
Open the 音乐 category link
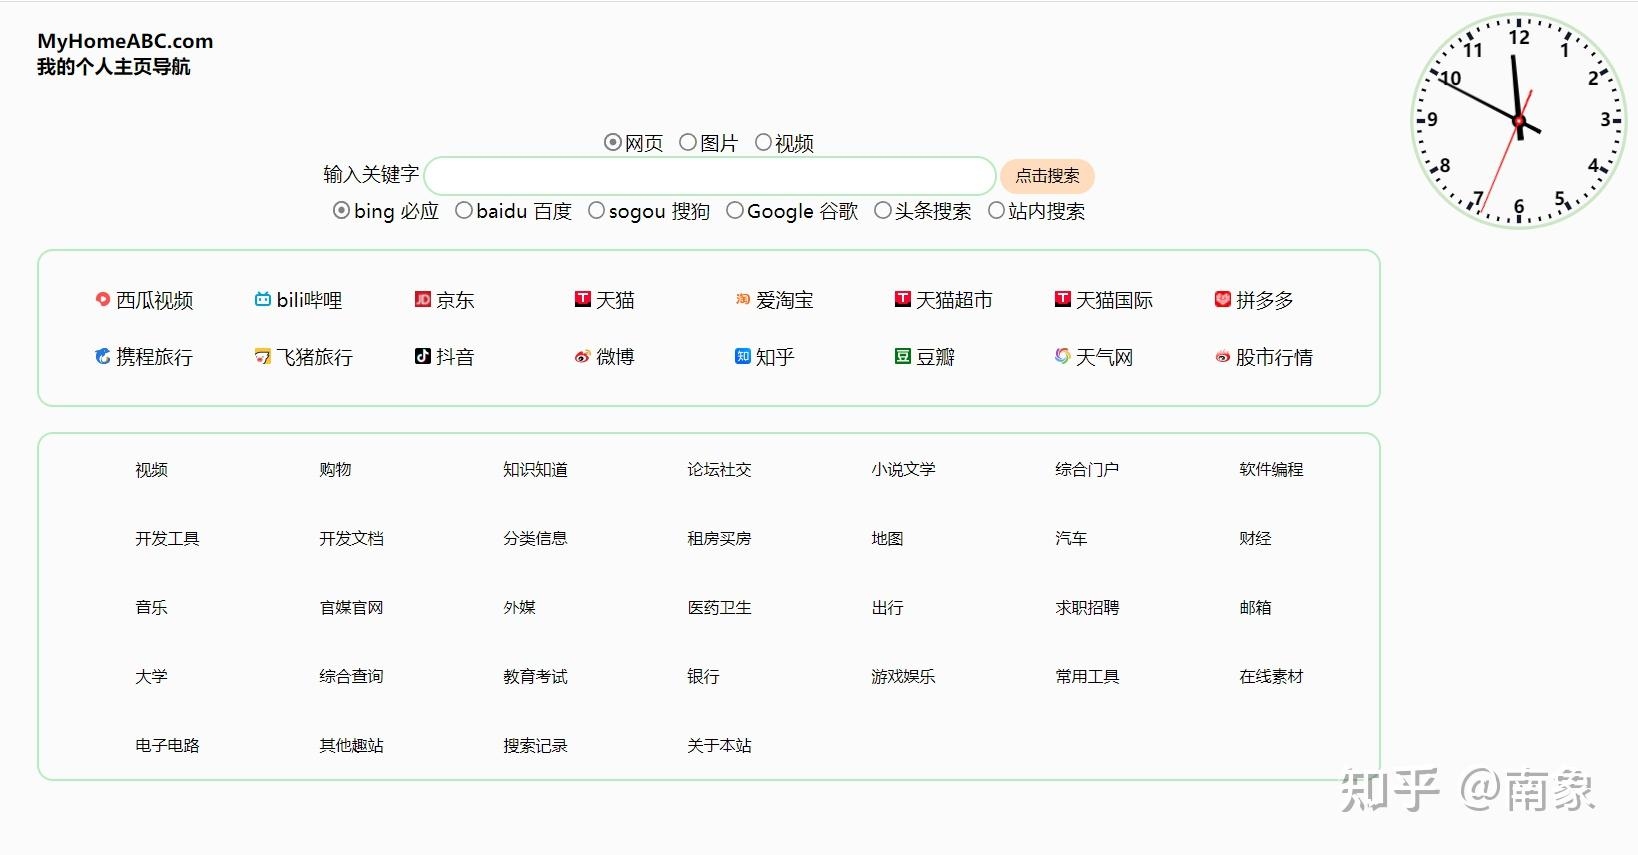pyautogui.click(x=151, y=607)
